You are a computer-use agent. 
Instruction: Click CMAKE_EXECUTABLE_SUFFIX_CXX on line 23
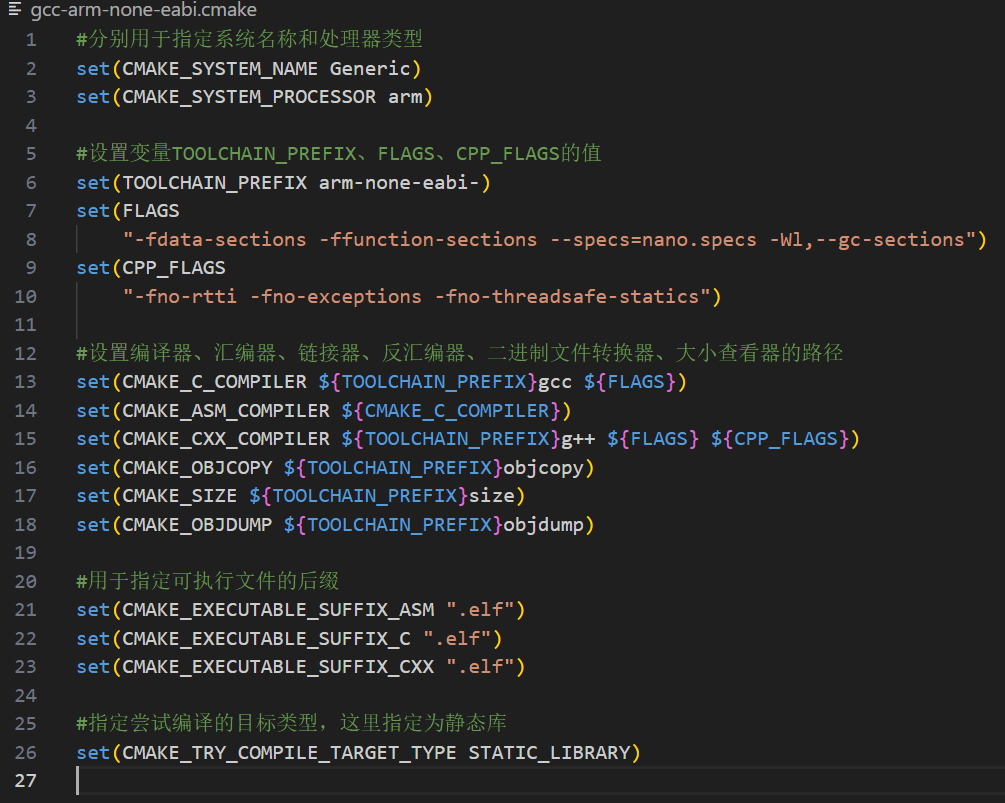[x=278, y=666]
